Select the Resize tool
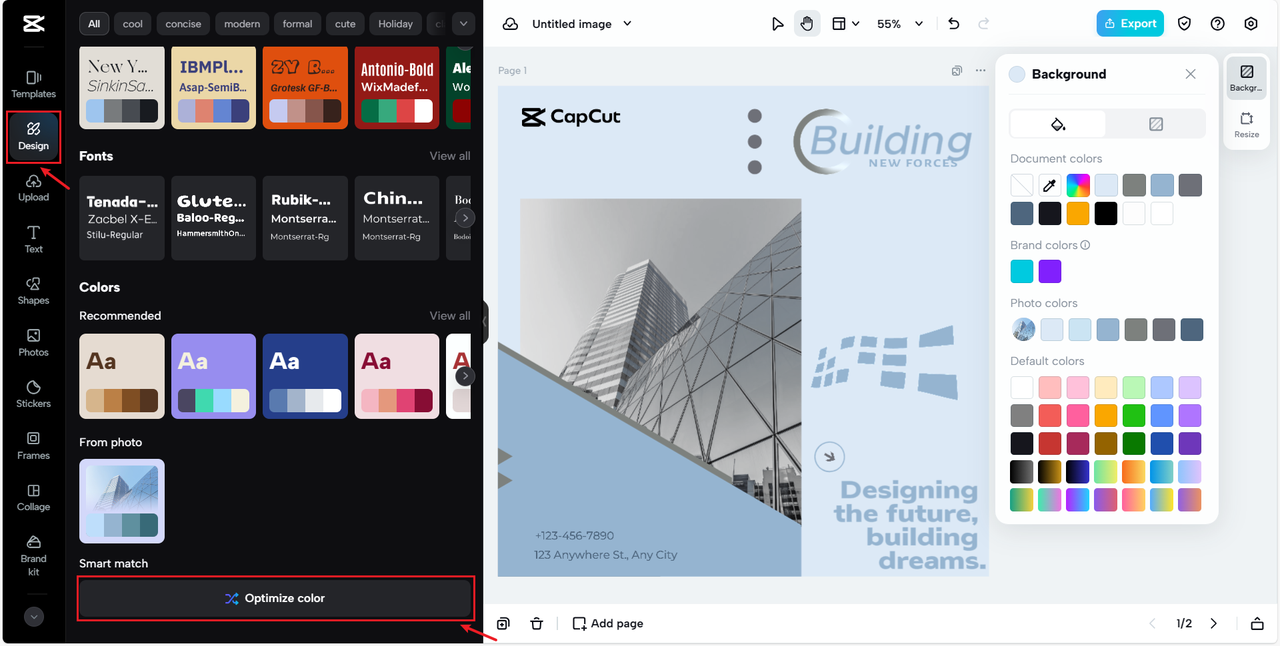The image size is (1280, 646). point(1247,125)
